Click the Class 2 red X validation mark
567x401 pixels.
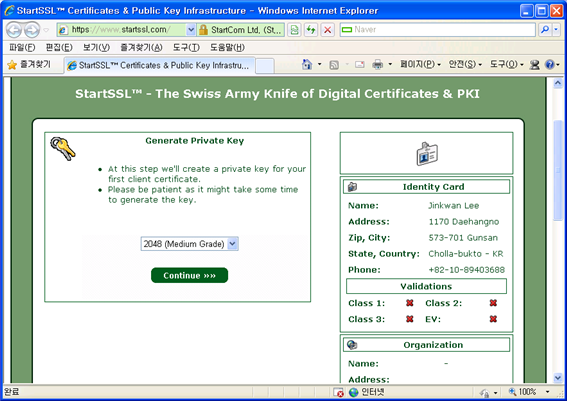pos(493,303)
